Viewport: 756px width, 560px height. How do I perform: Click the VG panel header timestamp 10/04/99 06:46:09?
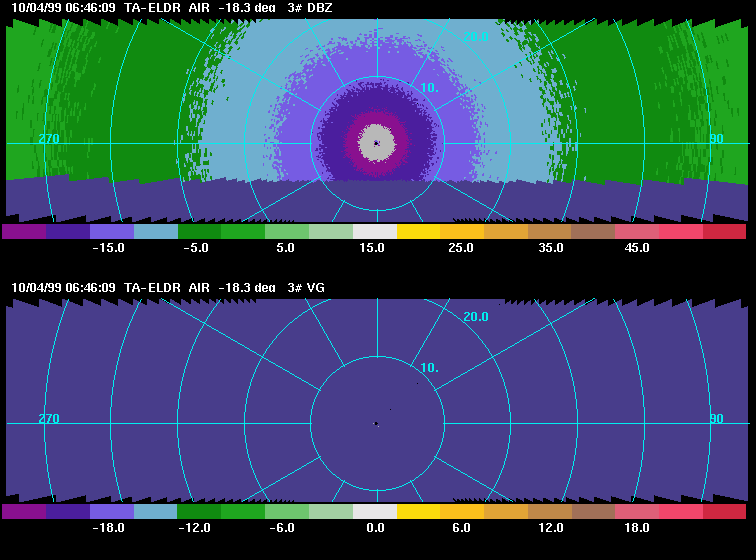click(63, 287)
